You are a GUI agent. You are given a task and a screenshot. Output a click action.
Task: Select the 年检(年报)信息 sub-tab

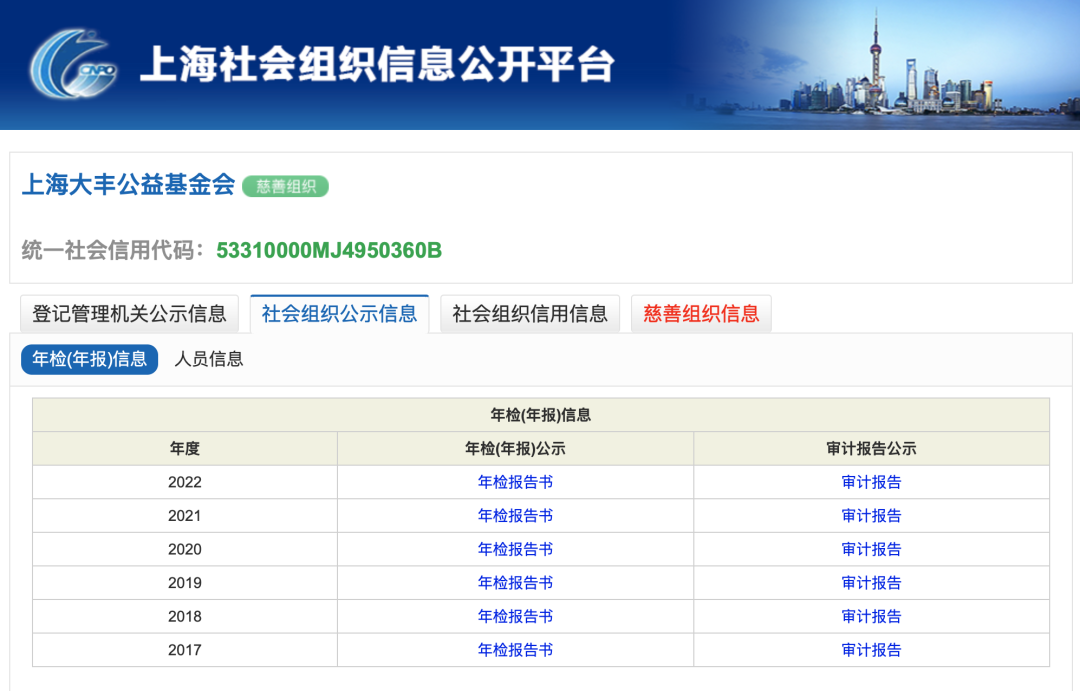[x=90, y=359]
